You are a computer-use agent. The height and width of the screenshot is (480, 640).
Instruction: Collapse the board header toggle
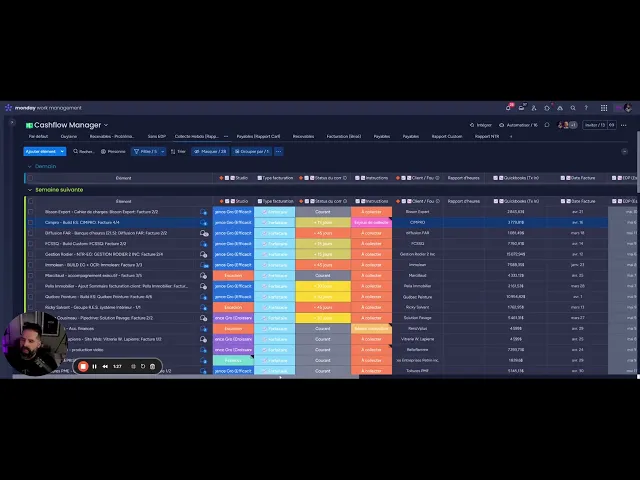pos(624,151)
